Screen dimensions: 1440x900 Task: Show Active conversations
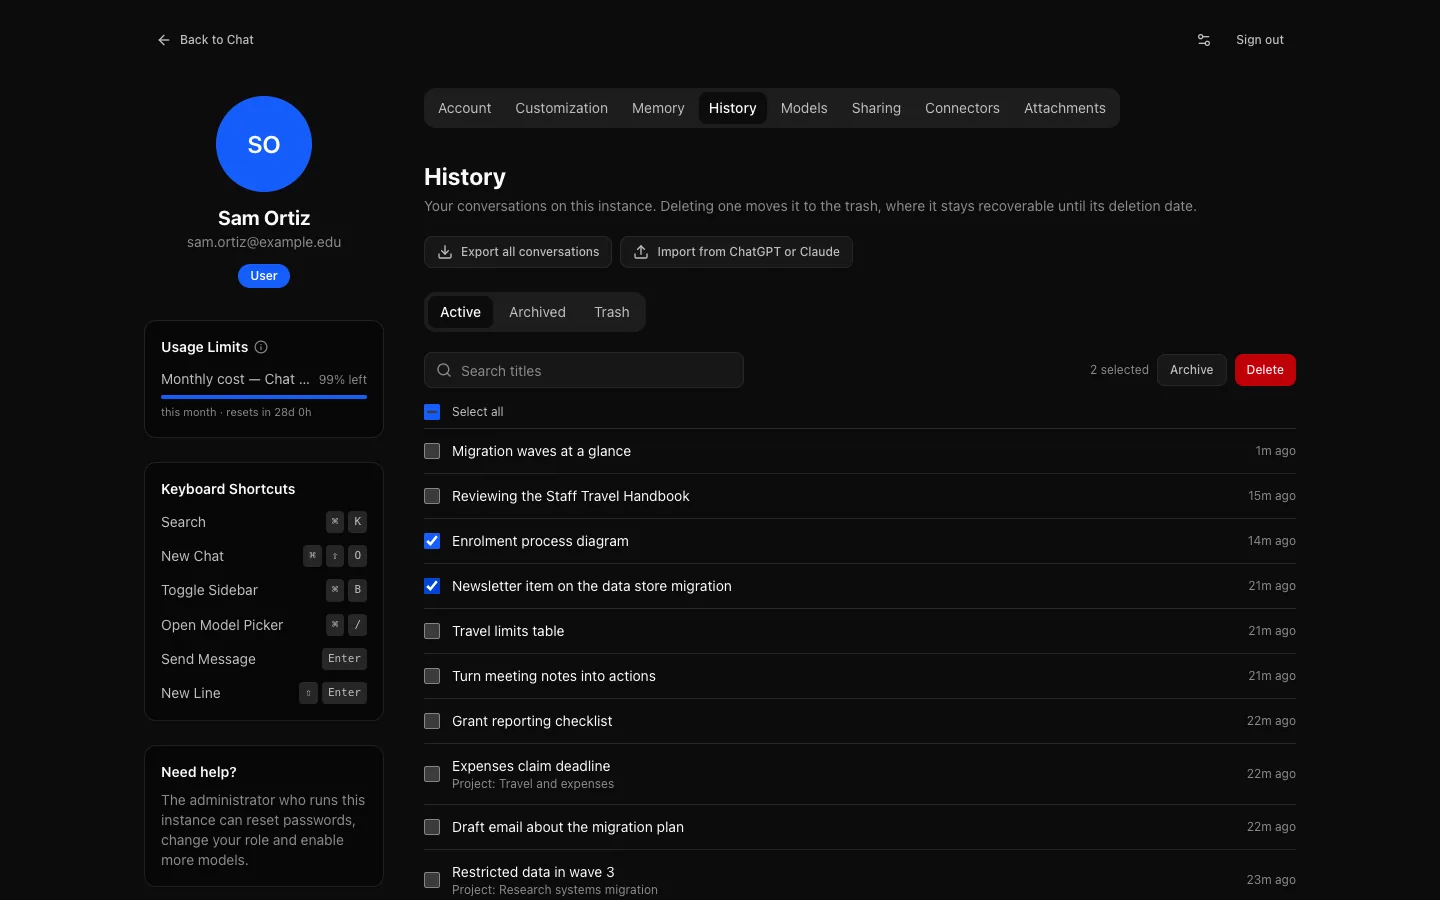click(460, 312)
